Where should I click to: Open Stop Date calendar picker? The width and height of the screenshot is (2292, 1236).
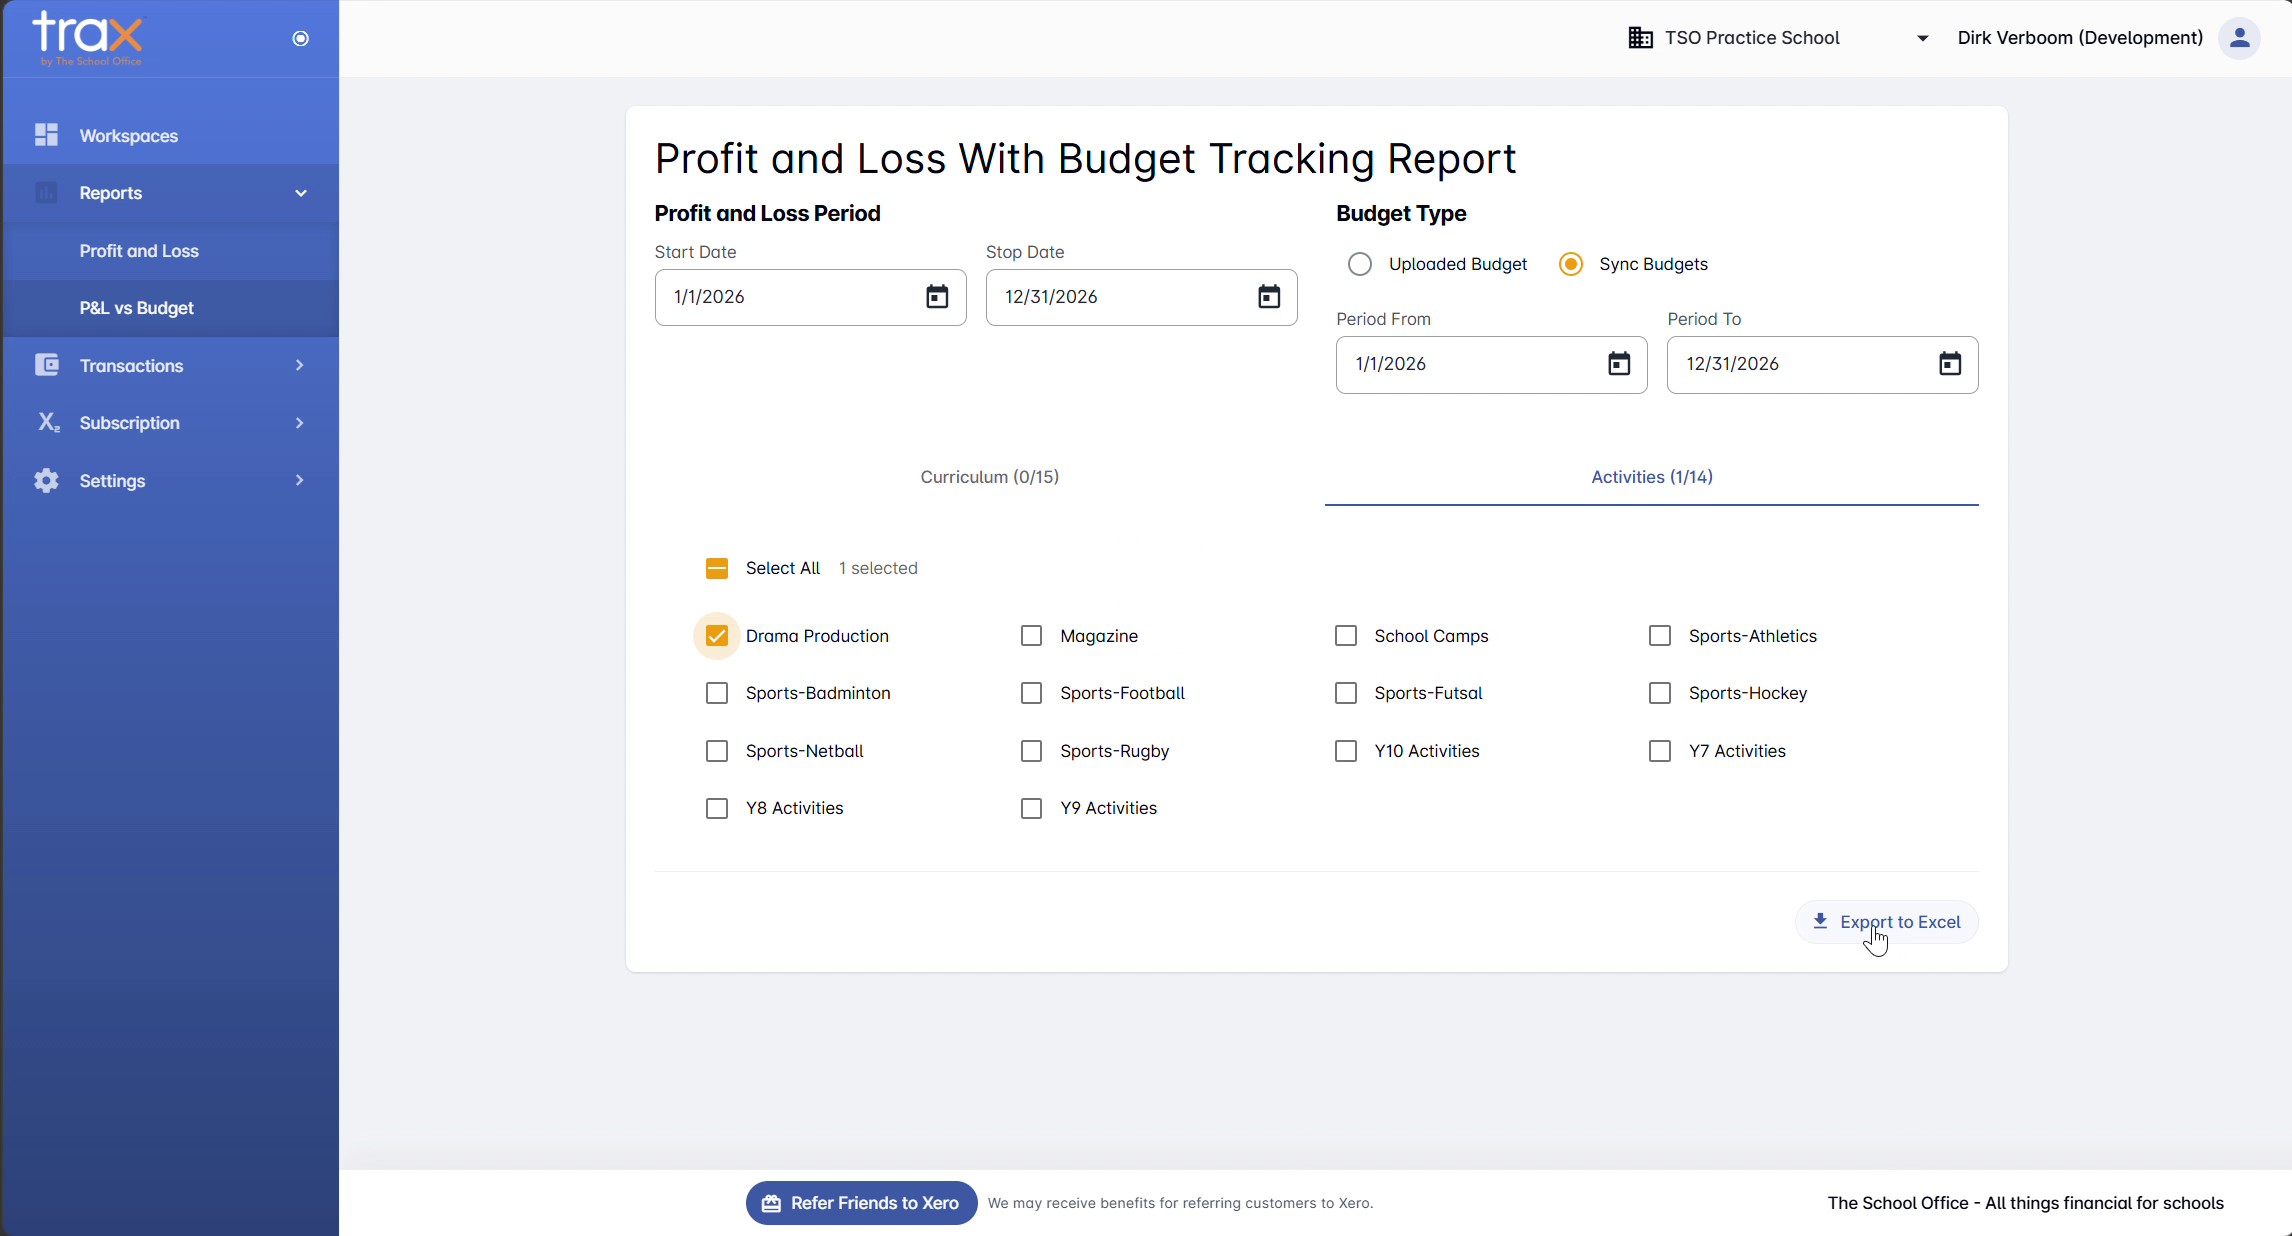click(1269, 297)
